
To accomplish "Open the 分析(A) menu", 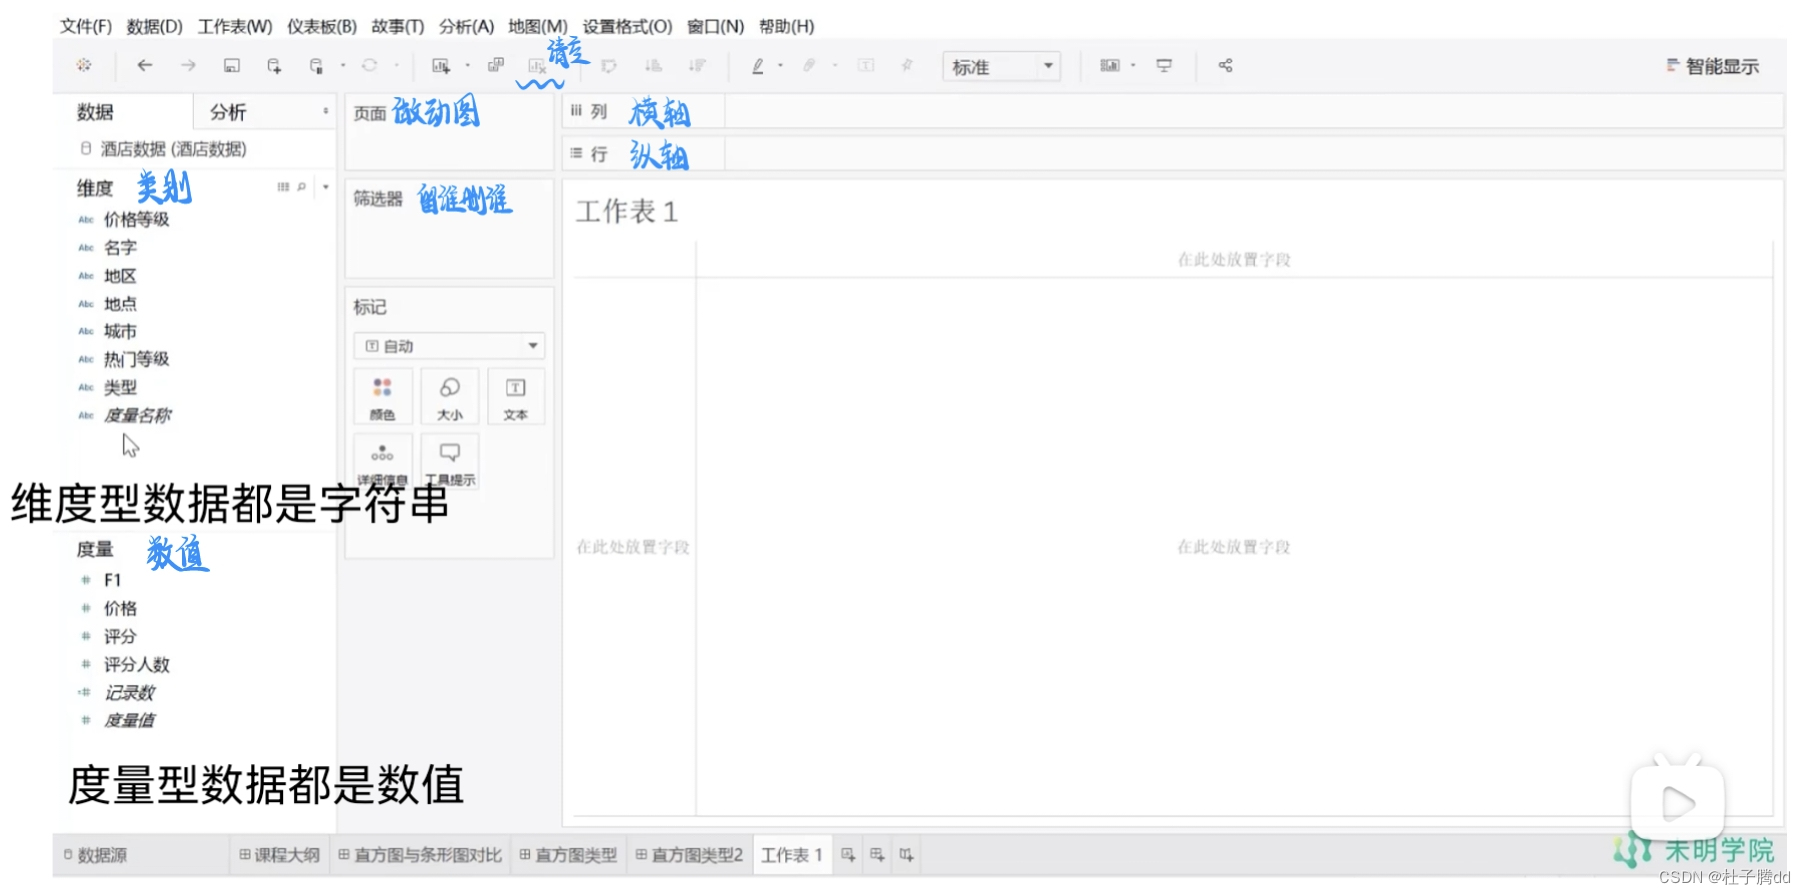I will tap(466, 26).
